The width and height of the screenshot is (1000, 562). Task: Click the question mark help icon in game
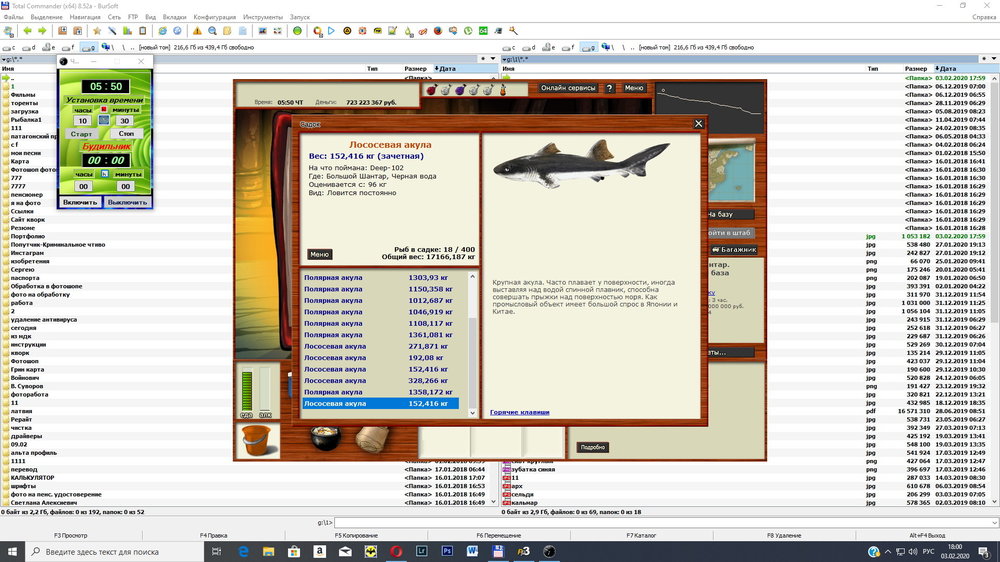click(608, 88)
